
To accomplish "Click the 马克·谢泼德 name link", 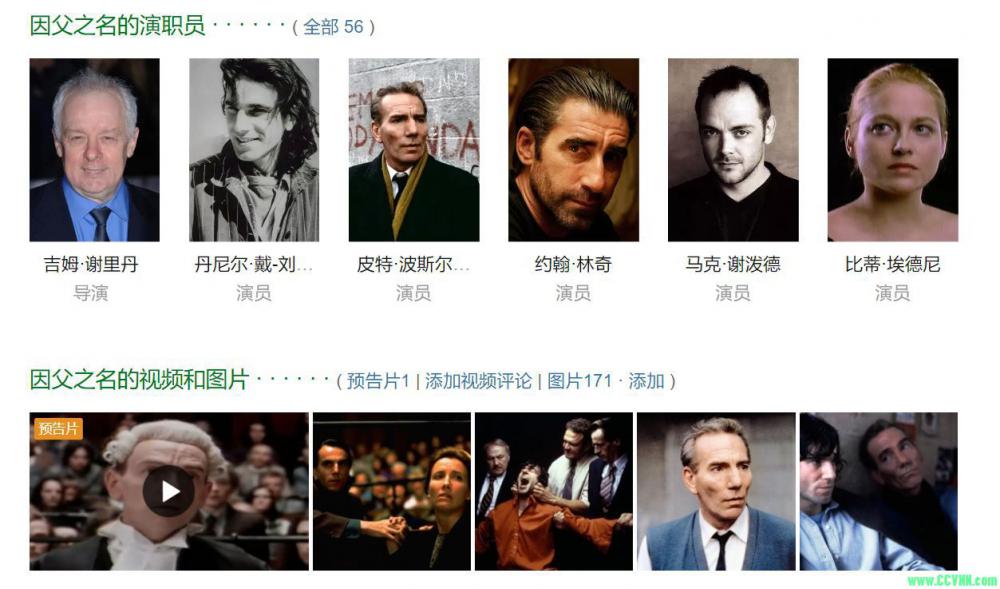I will tap(732, 264).
